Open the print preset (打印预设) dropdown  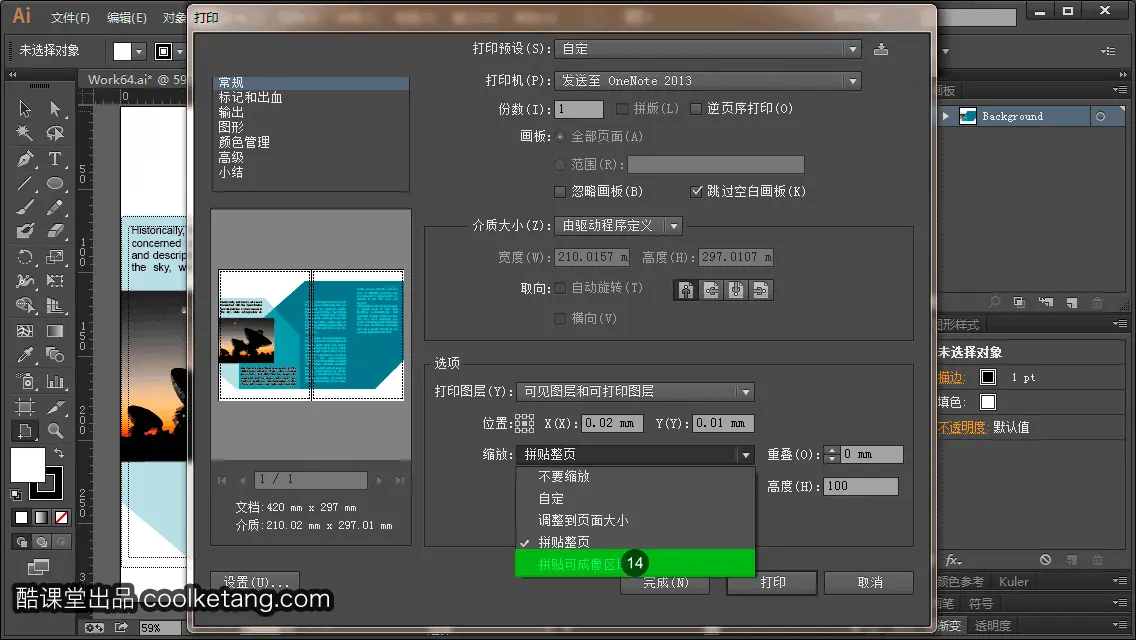coord(707,49)
